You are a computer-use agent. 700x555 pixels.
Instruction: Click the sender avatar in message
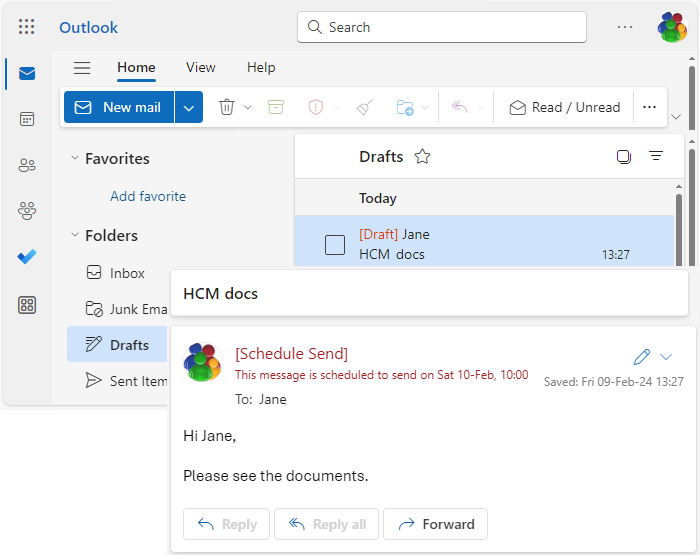[203, 362]
